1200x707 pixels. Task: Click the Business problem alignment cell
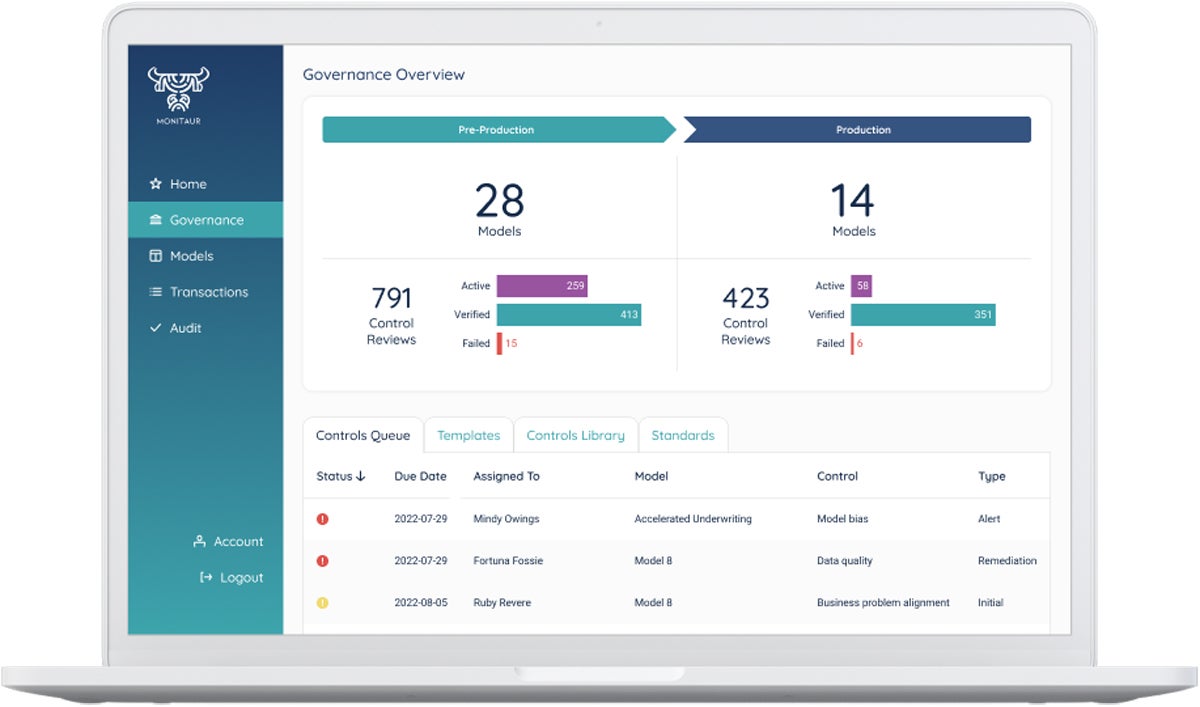(883, 603)
